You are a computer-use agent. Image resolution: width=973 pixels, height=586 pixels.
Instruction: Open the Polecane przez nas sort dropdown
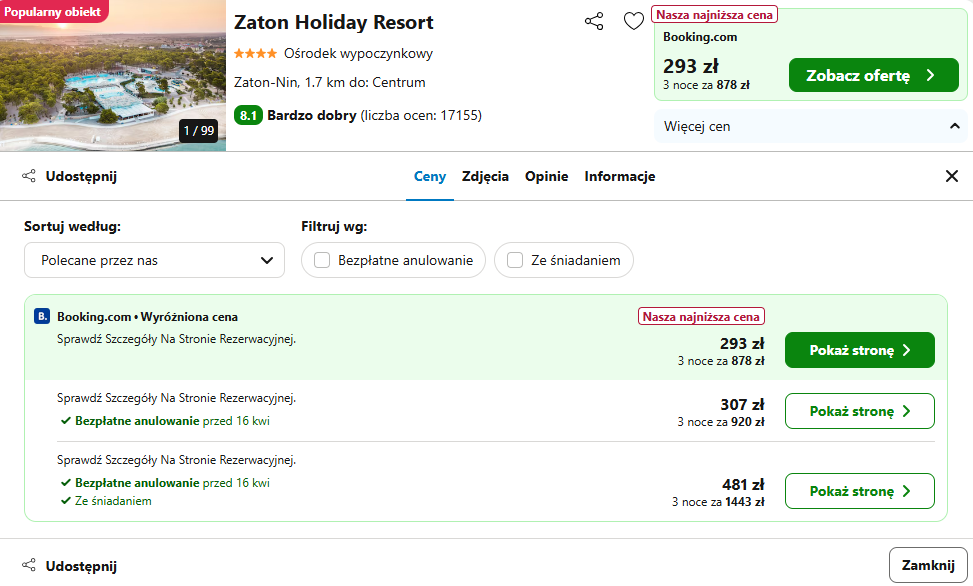point(155,260)
